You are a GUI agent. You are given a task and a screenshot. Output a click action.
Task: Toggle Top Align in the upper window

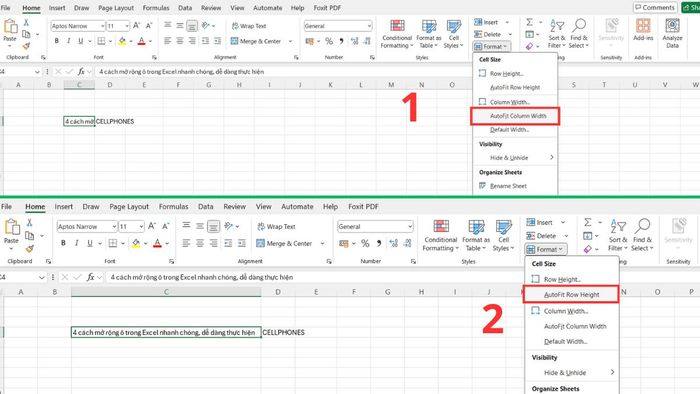[167, 25]
